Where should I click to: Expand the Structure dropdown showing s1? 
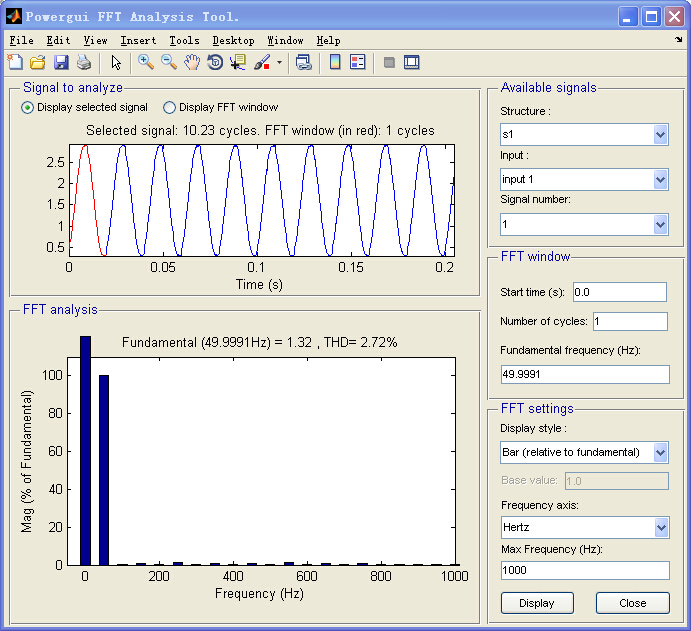660,134
